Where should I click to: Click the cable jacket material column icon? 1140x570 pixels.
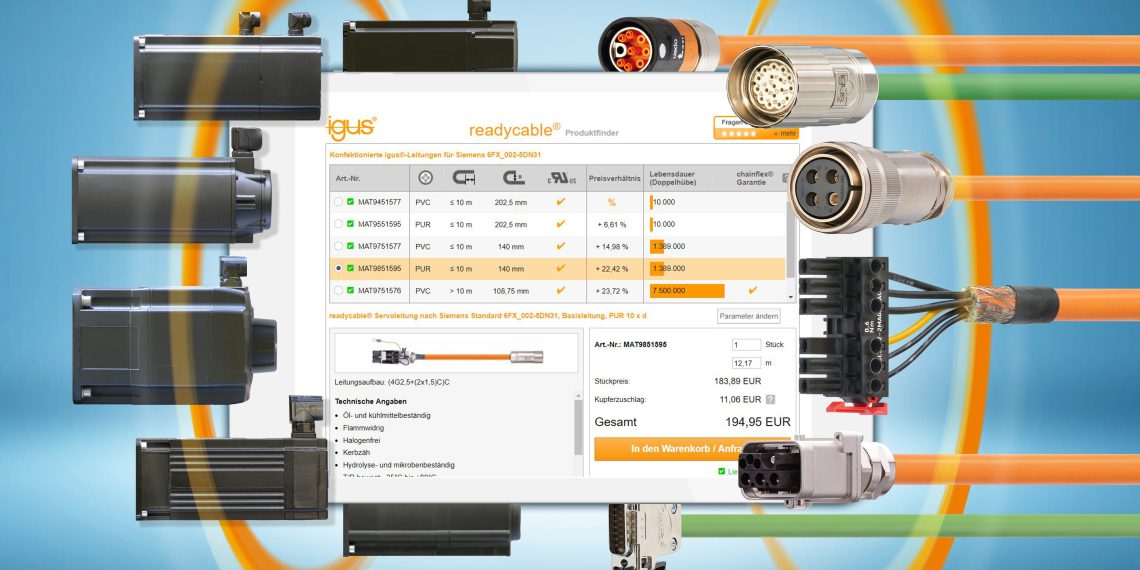pos(426,177)
